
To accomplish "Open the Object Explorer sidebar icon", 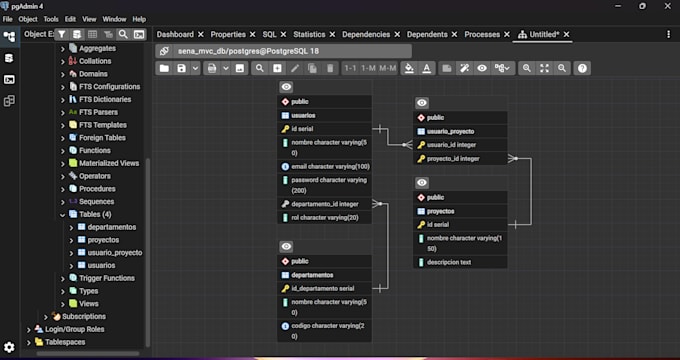I will pyautogui.click(x=9, y=37).
